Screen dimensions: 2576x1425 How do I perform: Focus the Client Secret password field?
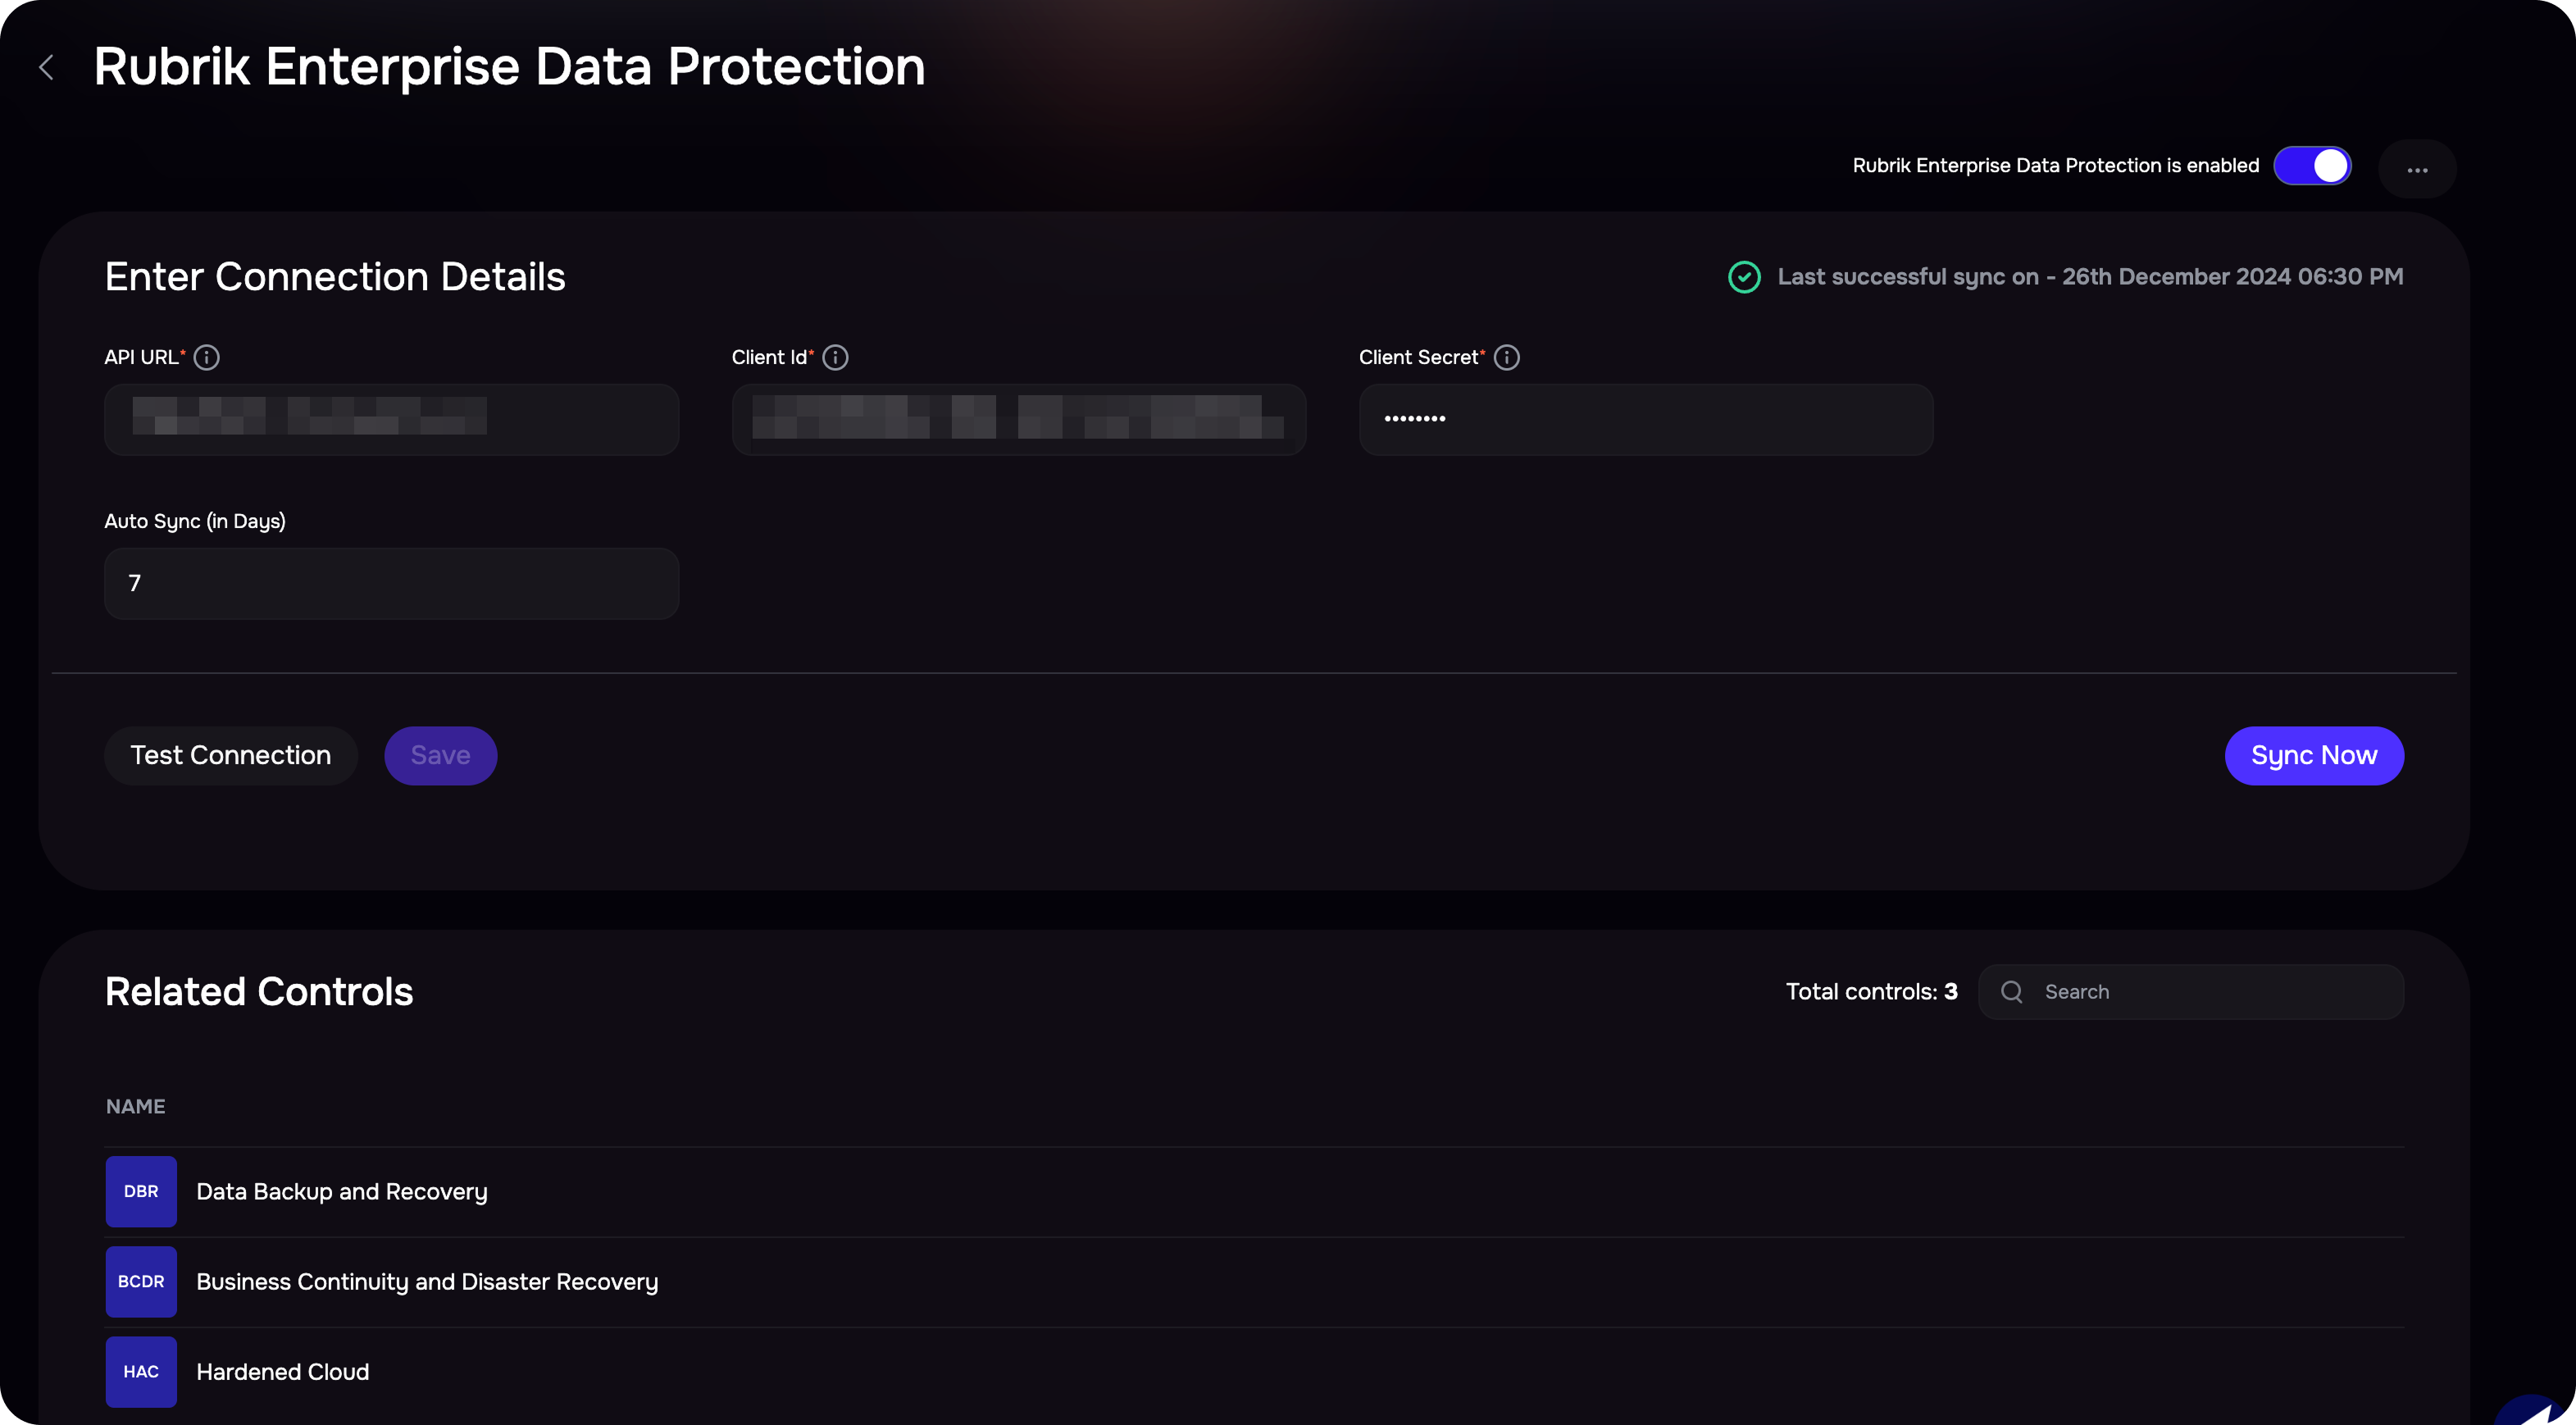1646,419
